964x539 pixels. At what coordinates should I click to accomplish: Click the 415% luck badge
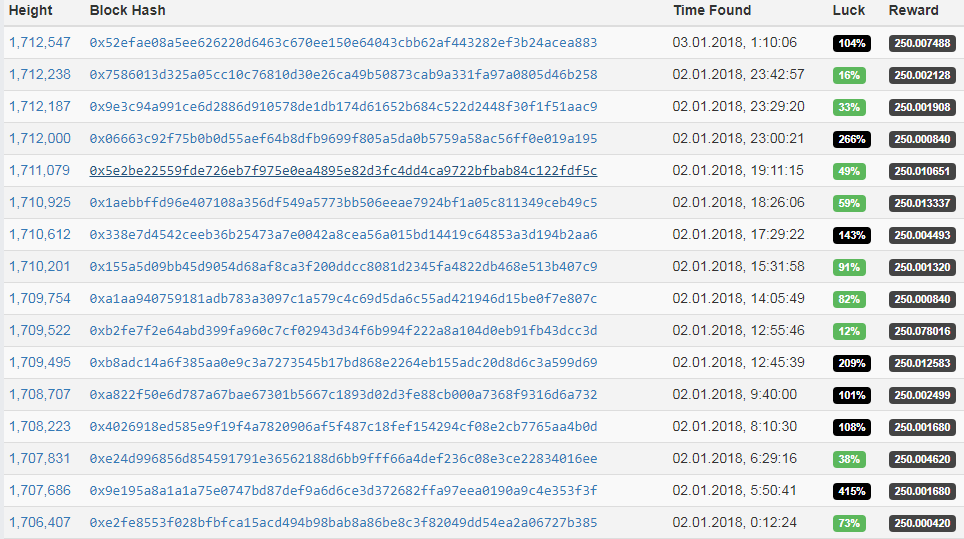[852, 491]
